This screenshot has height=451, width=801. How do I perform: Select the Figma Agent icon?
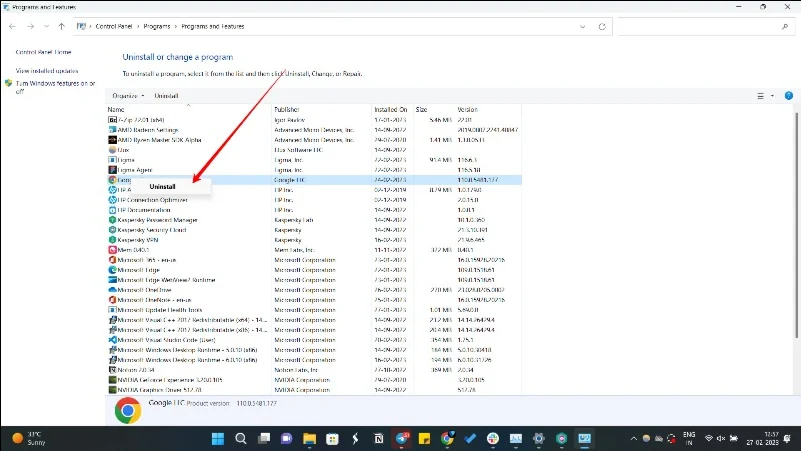pyautogui.click(x=112, y=170)
